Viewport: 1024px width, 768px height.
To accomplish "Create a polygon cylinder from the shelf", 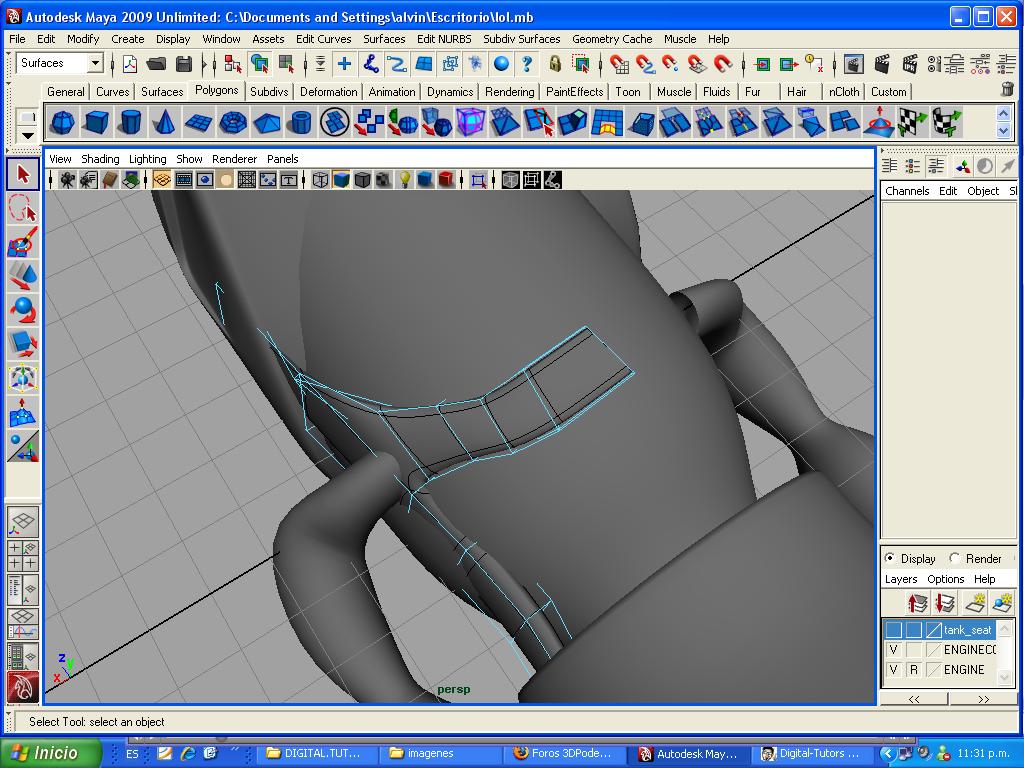I will (131, 122).
